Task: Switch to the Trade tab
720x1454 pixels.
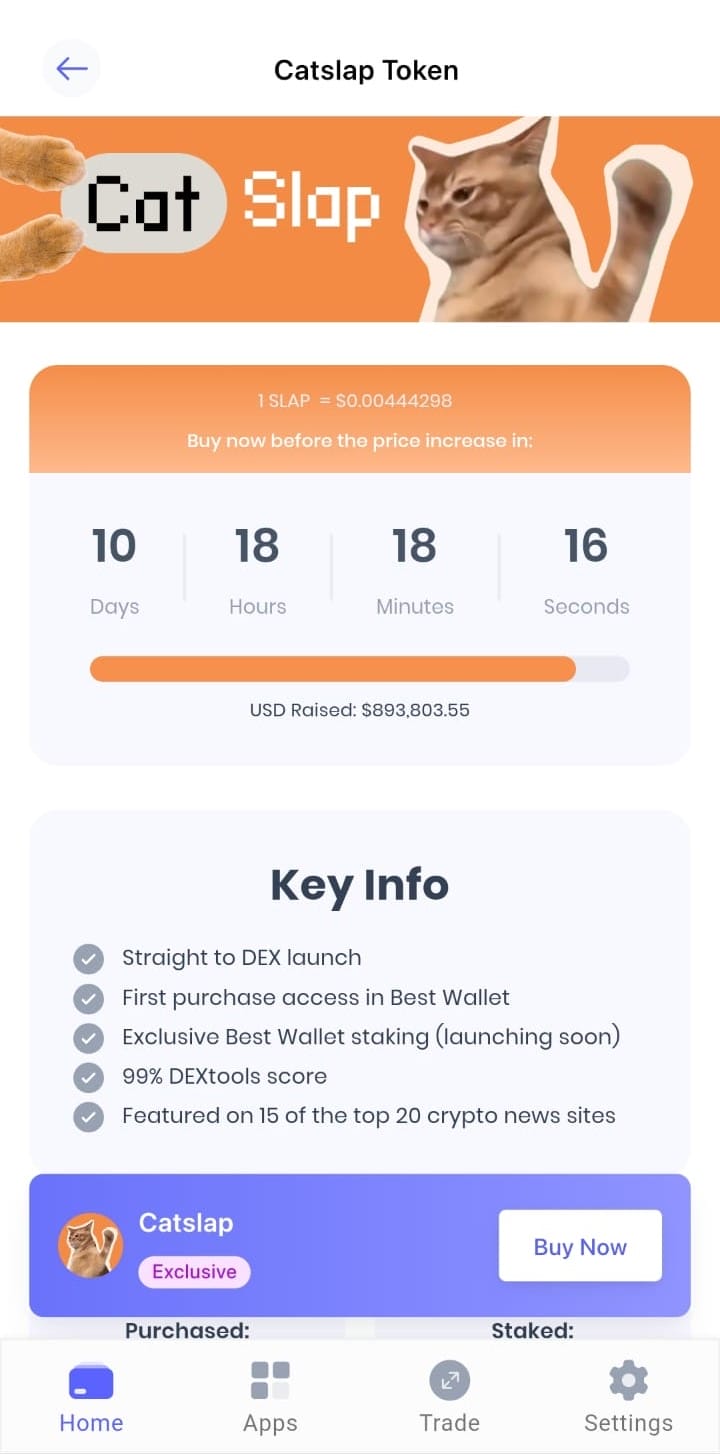Action: [449, 1395]
